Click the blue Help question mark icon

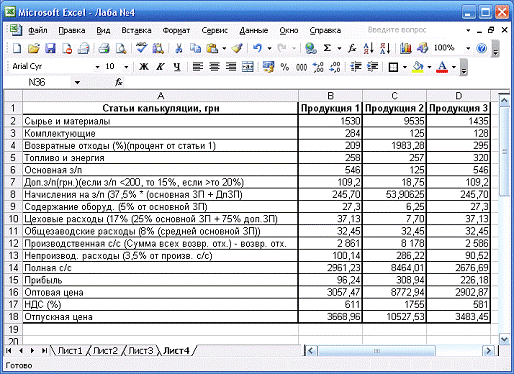482,48
